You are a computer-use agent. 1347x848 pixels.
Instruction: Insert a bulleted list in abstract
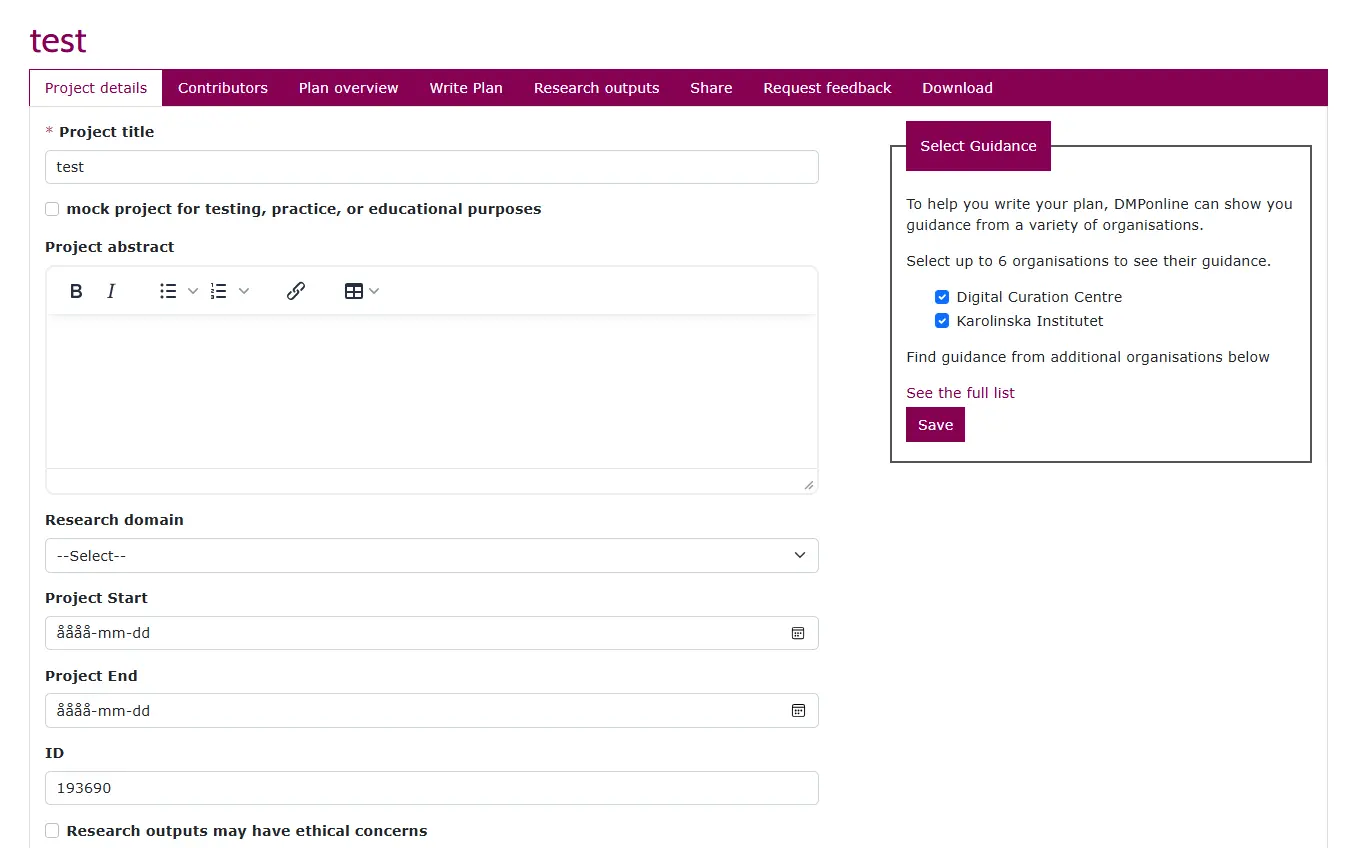point(168,291)
